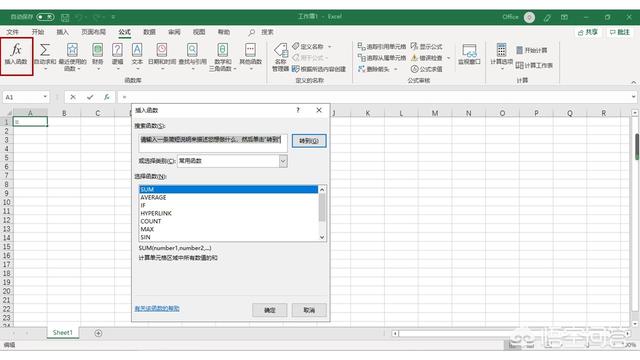Click the AutoSum sigma icon
640x360 pixels.
coord(45,50)
